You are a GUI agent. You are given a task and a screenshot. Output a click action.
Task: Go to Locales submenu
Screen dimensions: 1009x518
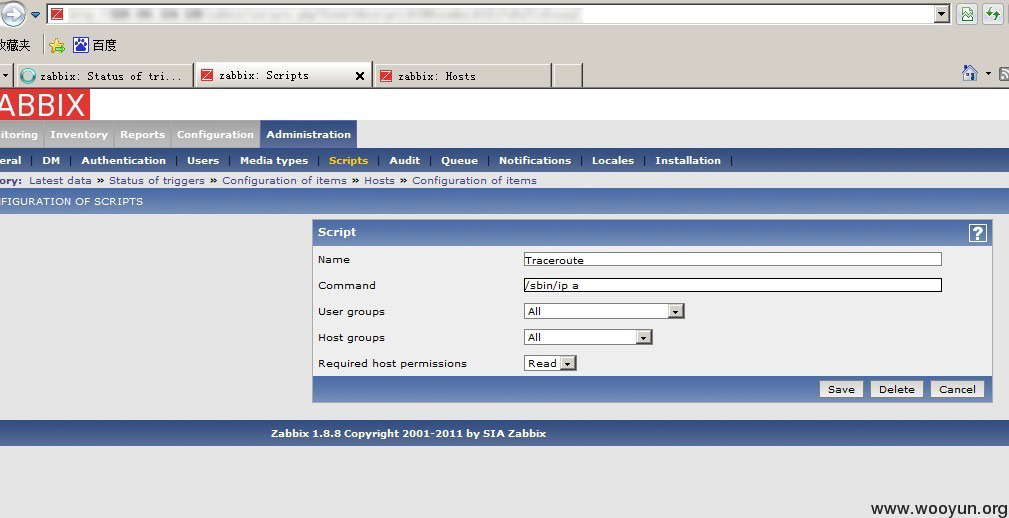tap(613, 160)
